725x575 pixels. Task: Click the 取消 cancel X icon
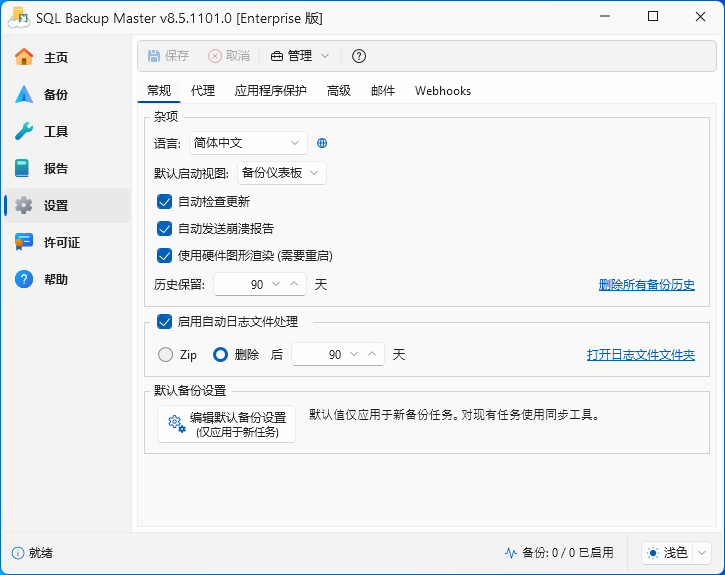point(215,56)
